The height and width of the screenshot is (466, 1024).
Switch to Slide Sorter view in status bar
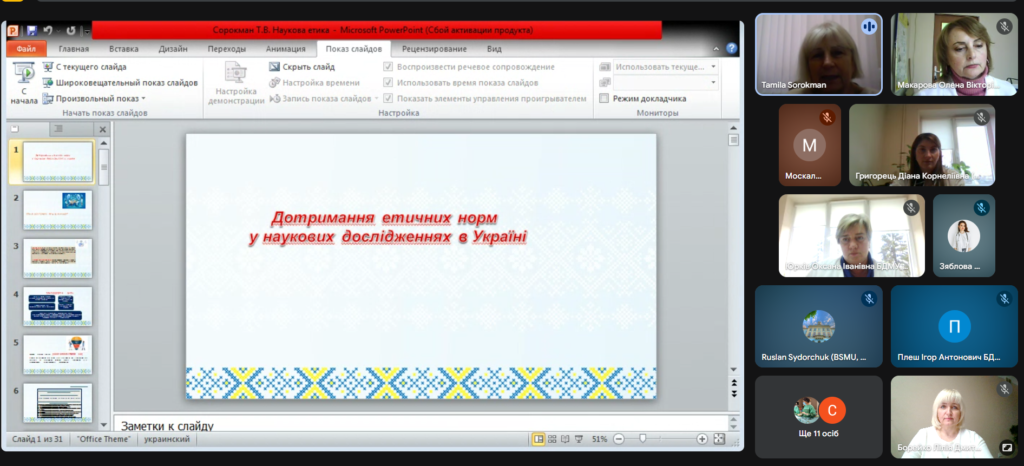[x=553, y=439]
